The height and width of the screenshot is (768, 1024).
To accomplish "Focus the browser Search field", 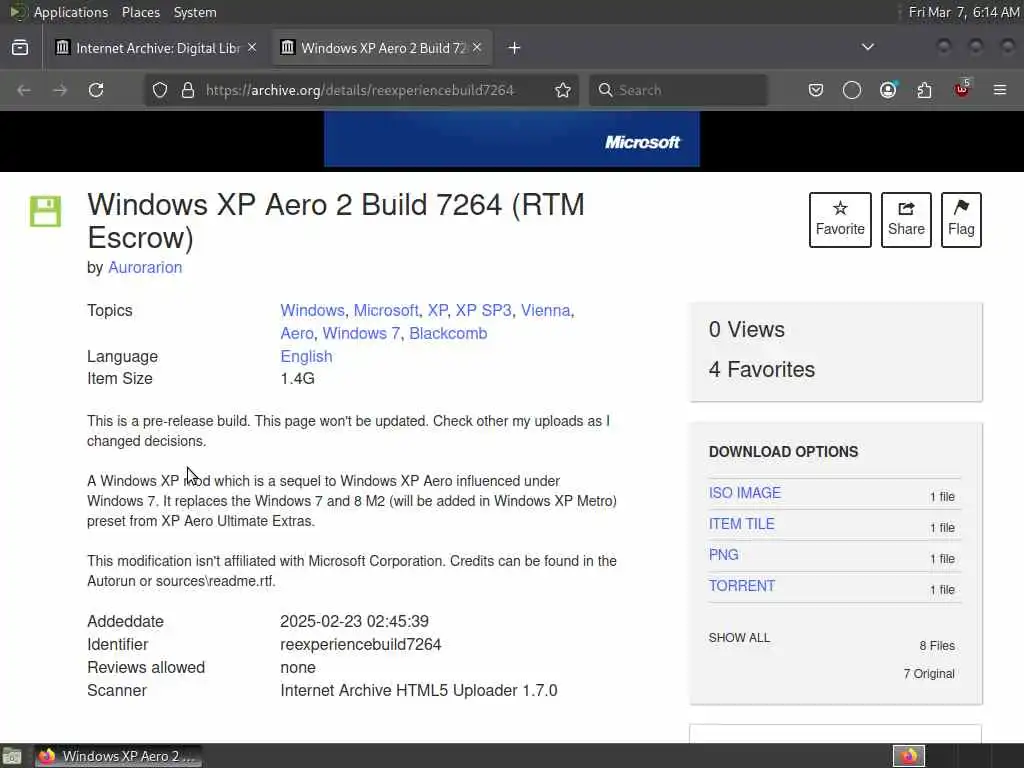I will coord(678,90).
